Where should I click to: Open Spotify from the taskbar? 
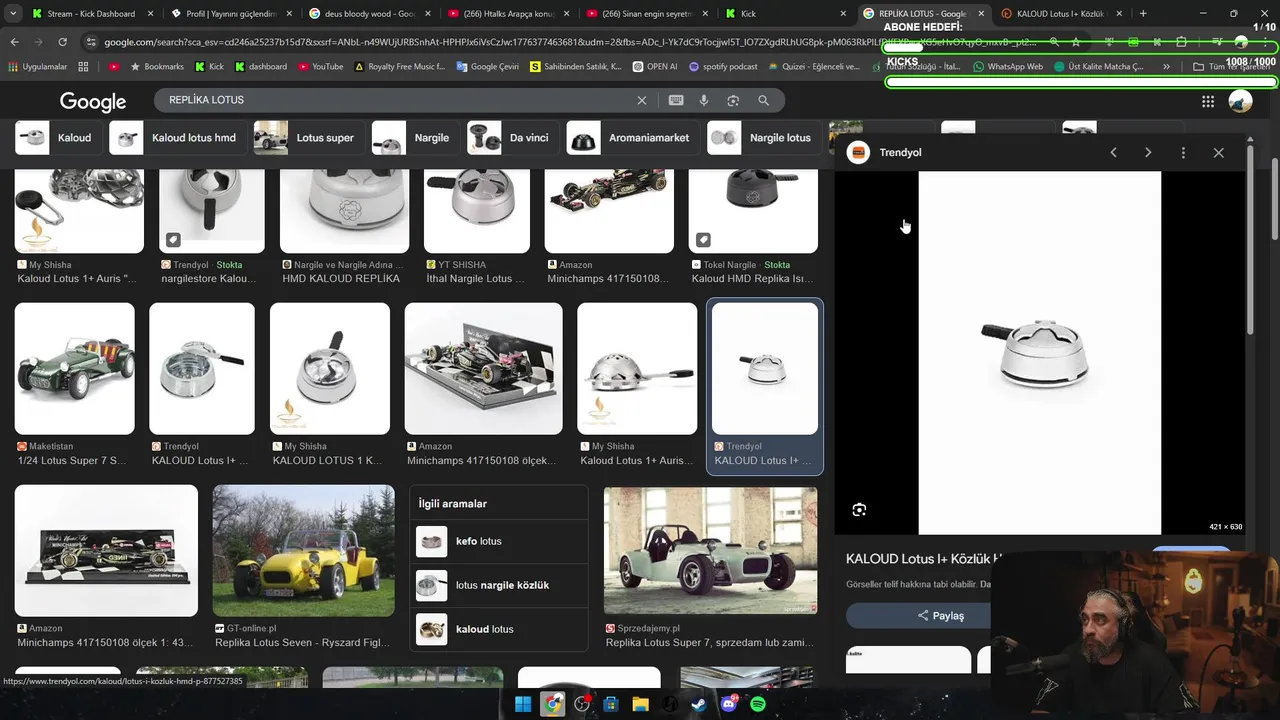758,704
